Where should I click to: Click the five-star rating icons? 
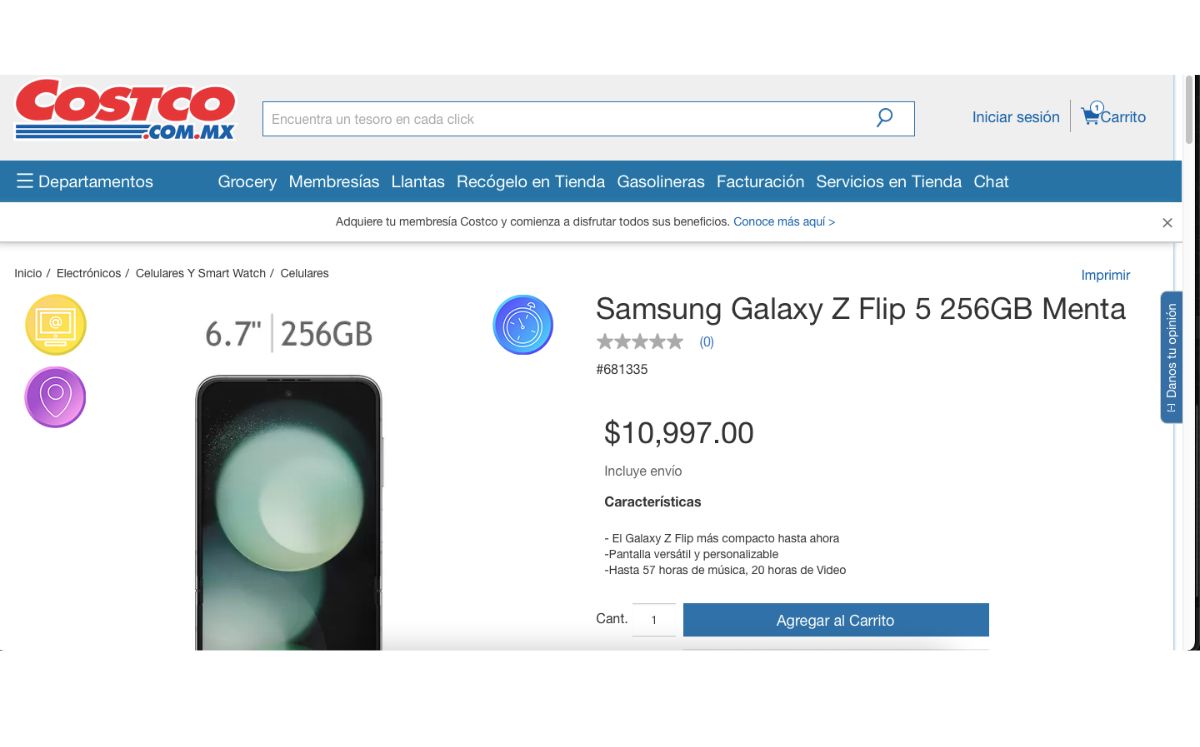click(640, 342)
